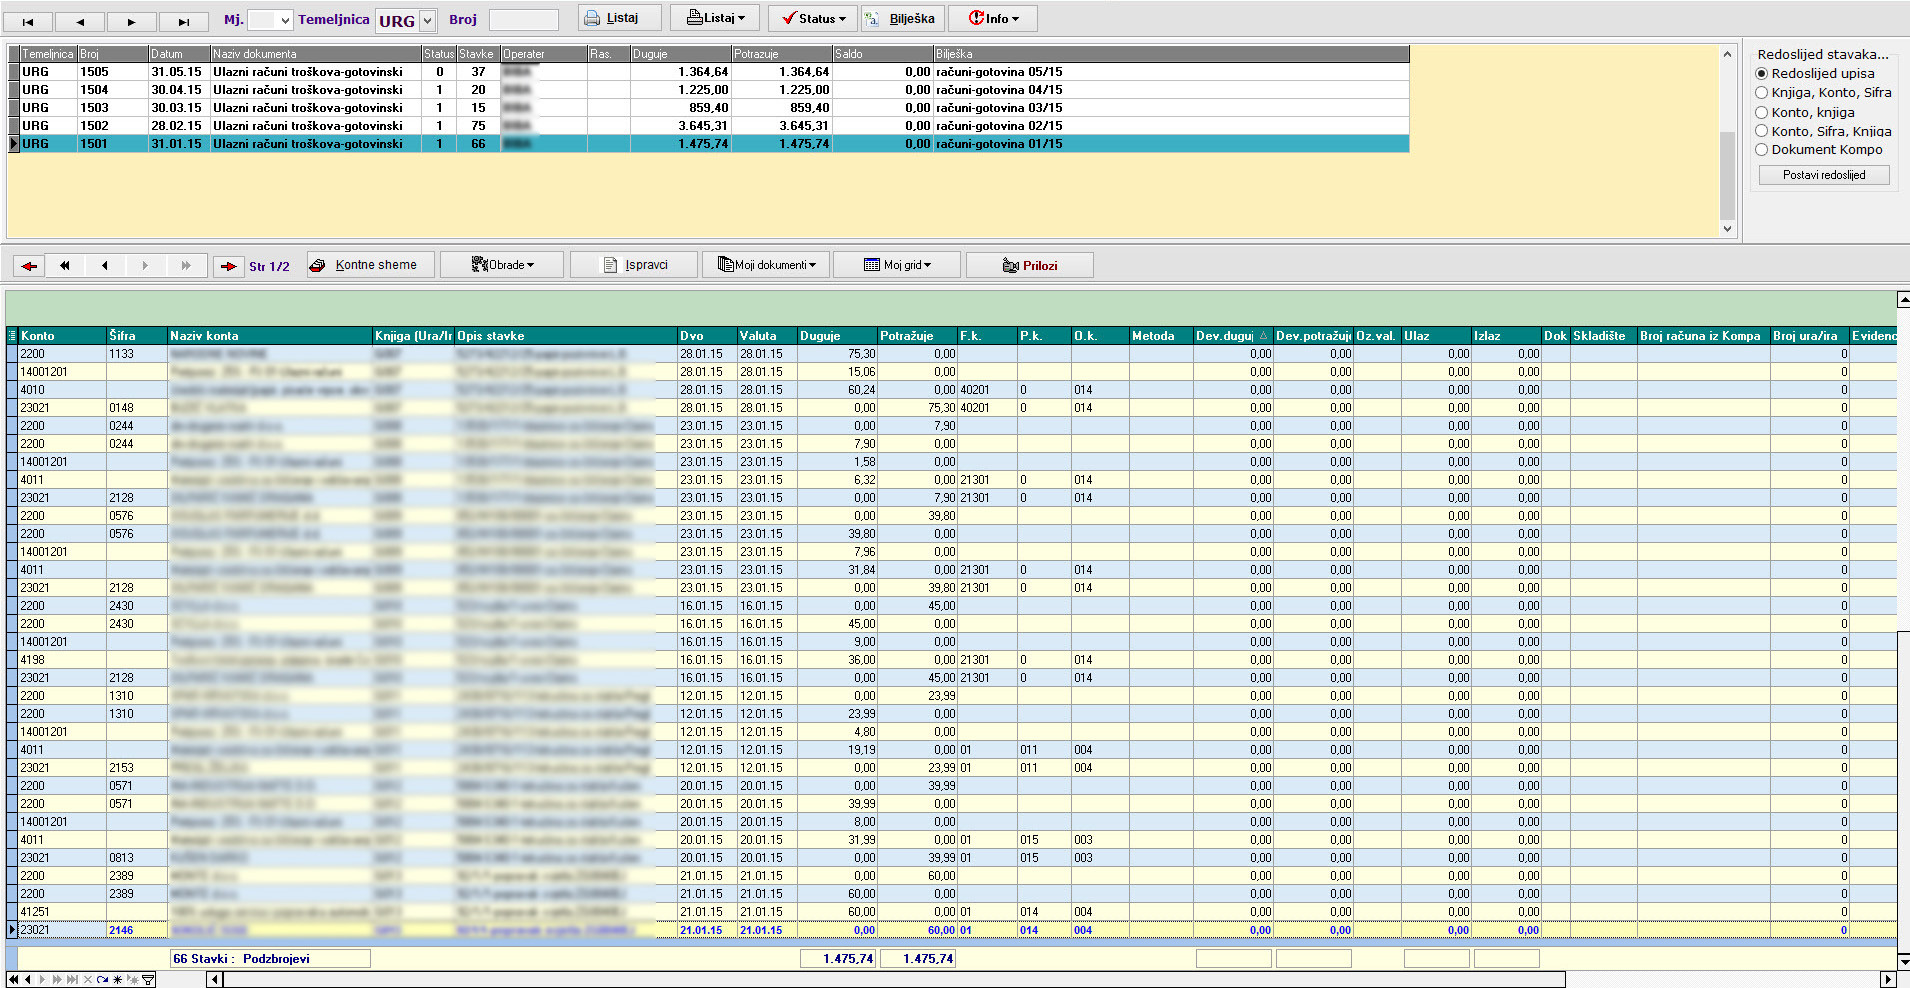Click the Bilješka column header in upper list
The image size is (1910, 988).
click(1171, 54)
